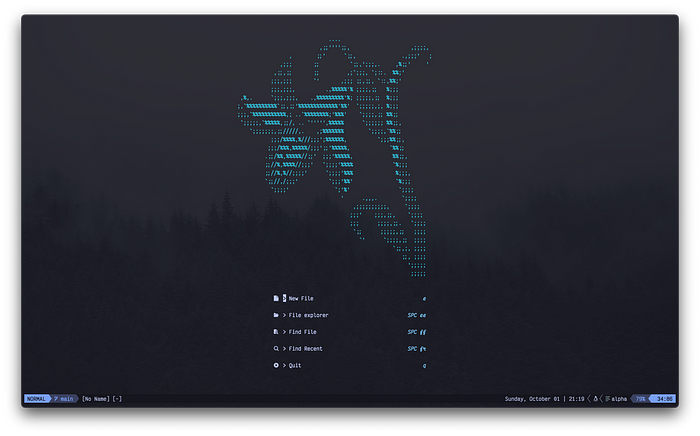The width and height of the screenshot is (700, 436).
Task: Click the File explorer folder icon
Action: coord(276,315)
